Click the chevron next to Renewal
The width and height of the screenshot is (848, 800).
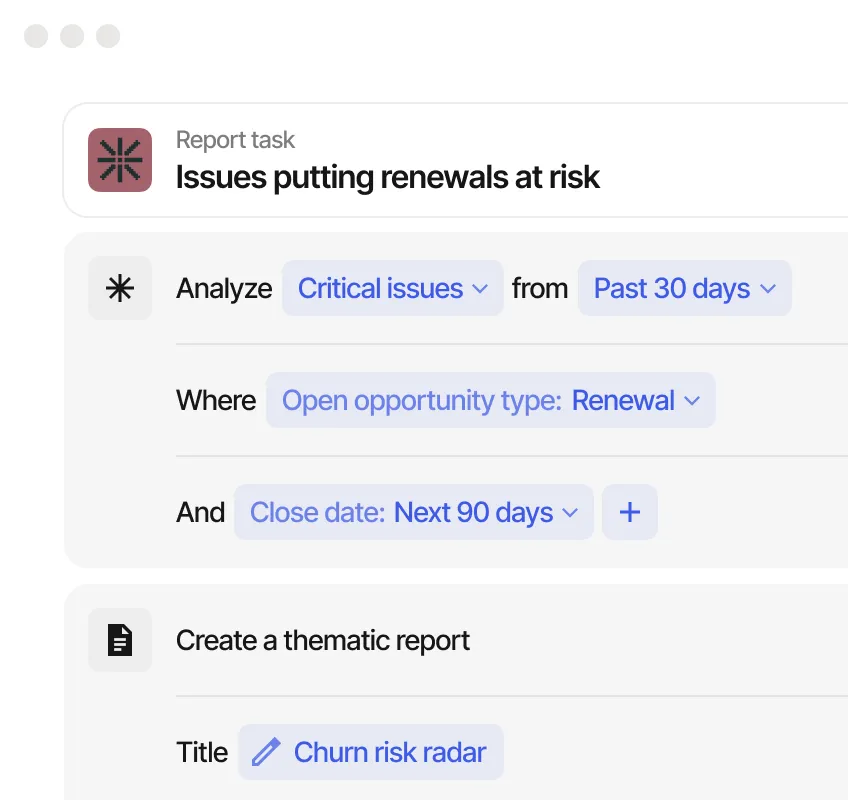(x=692, y=401)
